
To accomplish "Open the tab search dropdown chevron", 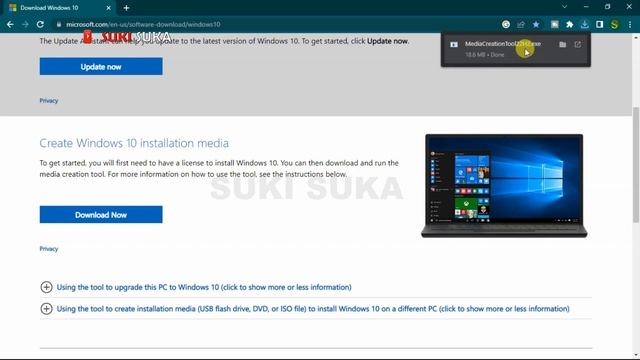I will point(564,7).
